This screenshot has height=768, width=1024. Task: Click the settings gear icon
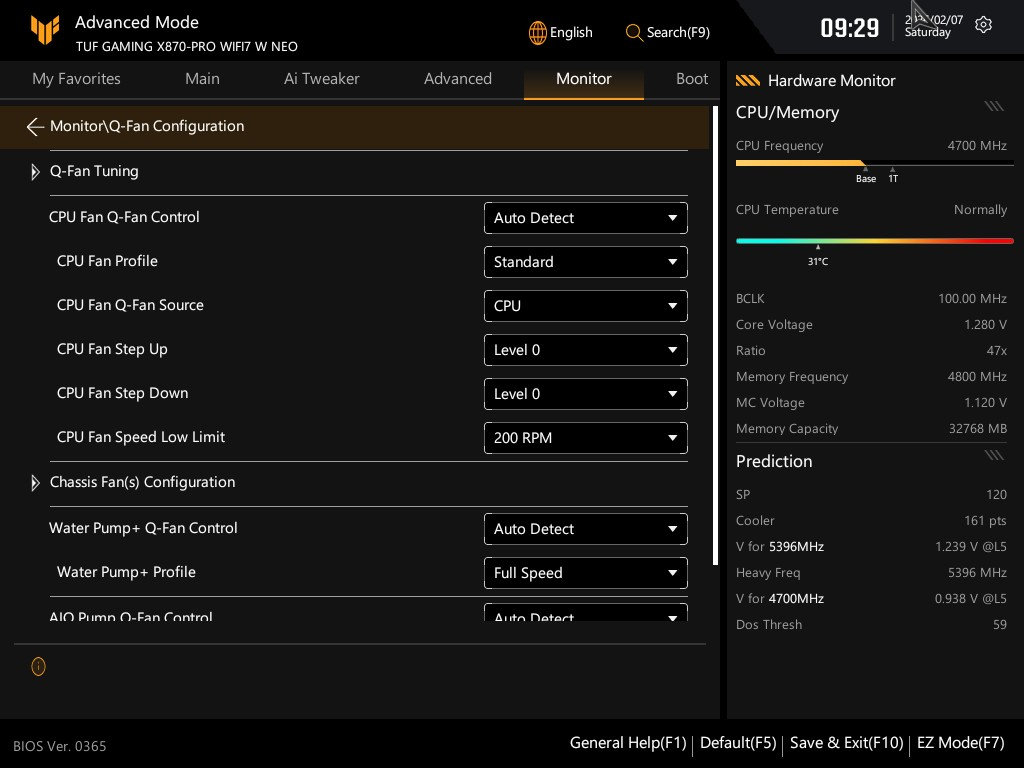[983, 25]
